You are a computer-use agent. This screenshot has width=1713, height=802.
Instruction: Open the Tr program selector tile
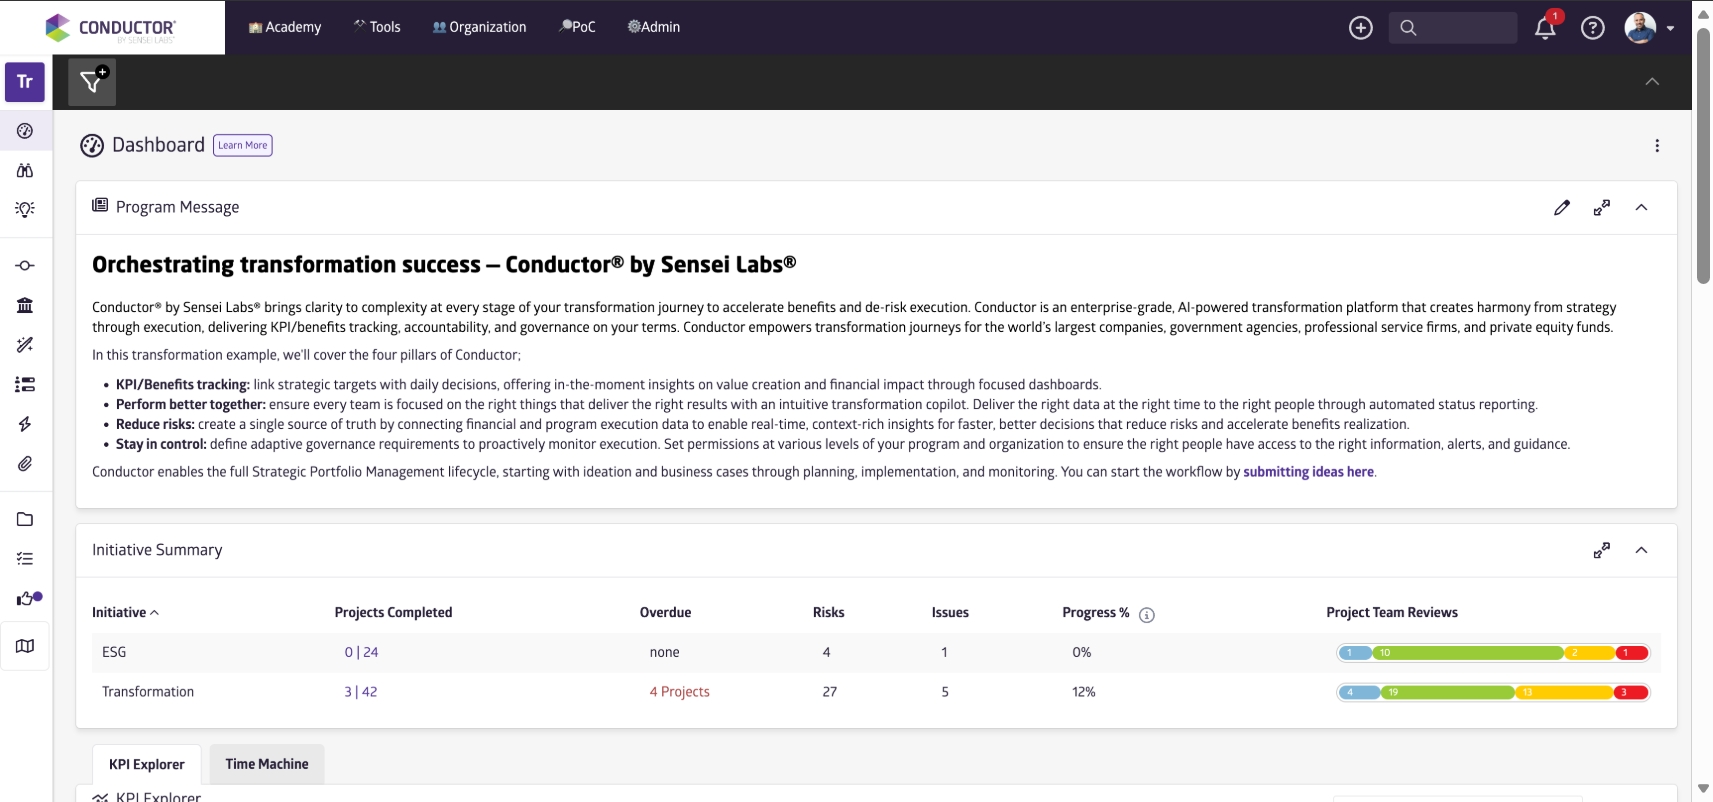click(25, 82)
